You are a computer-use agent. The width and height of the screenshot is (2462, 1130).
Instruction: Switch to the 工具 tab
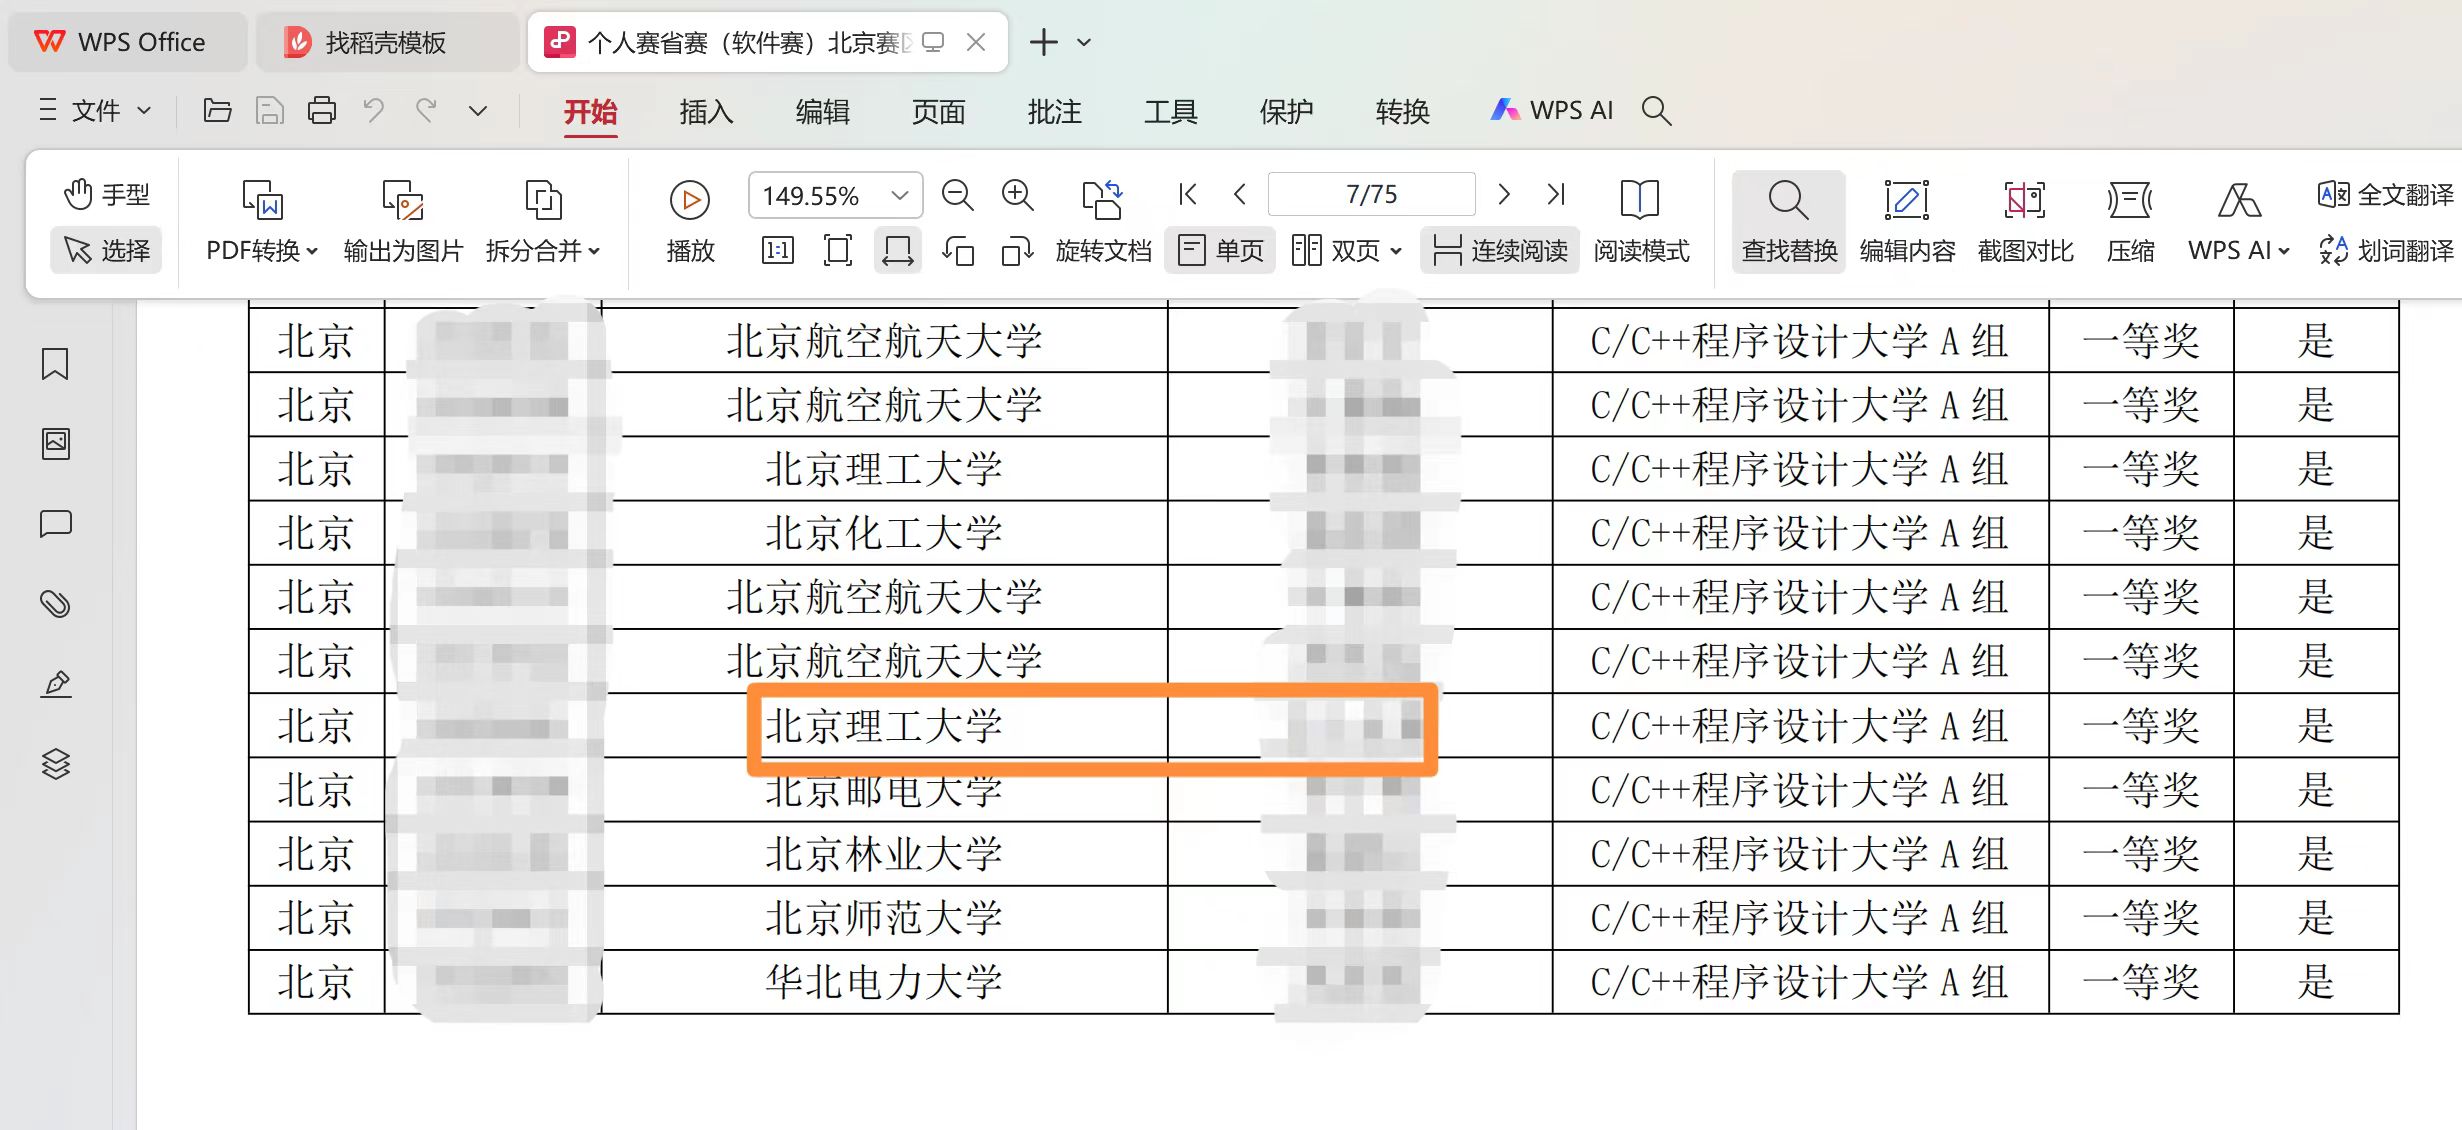click(x=1170, y=111)
